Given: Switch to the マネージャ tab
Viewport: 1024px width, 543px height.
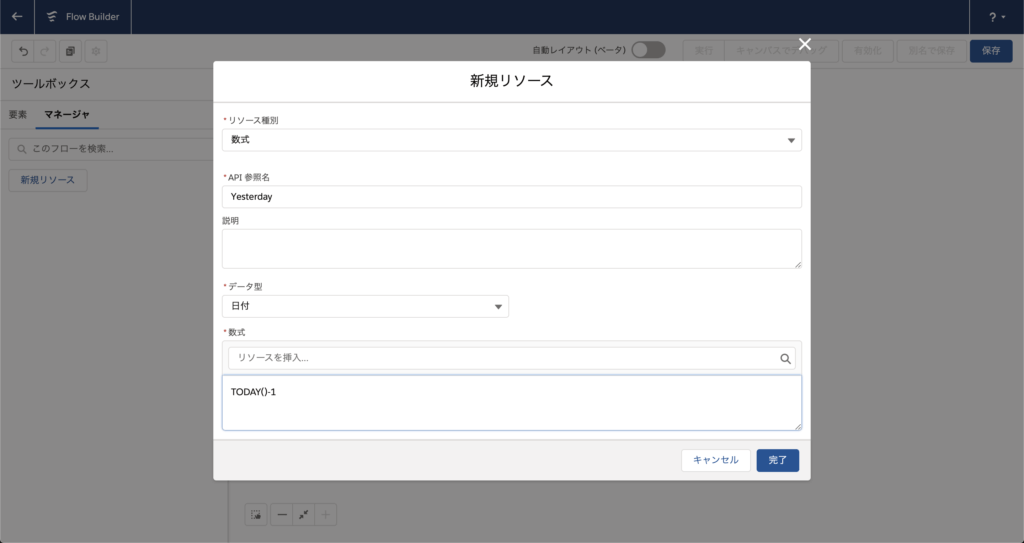Looking at the screenshot, I should [67, 114].
